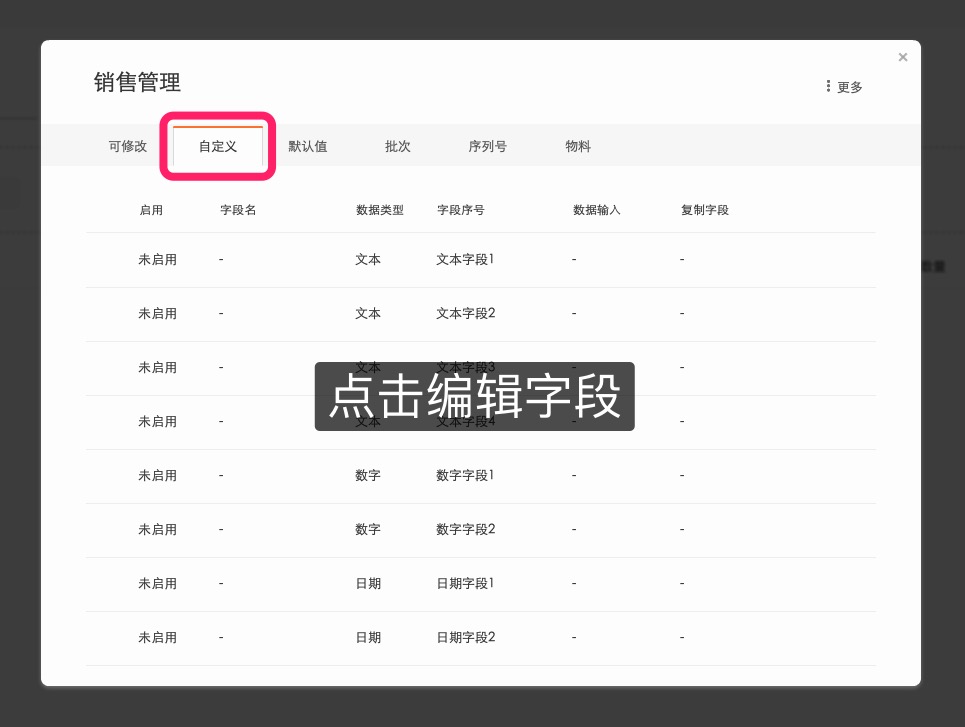Select the 文本字段2 cell
965x727 pixels.
465,314
